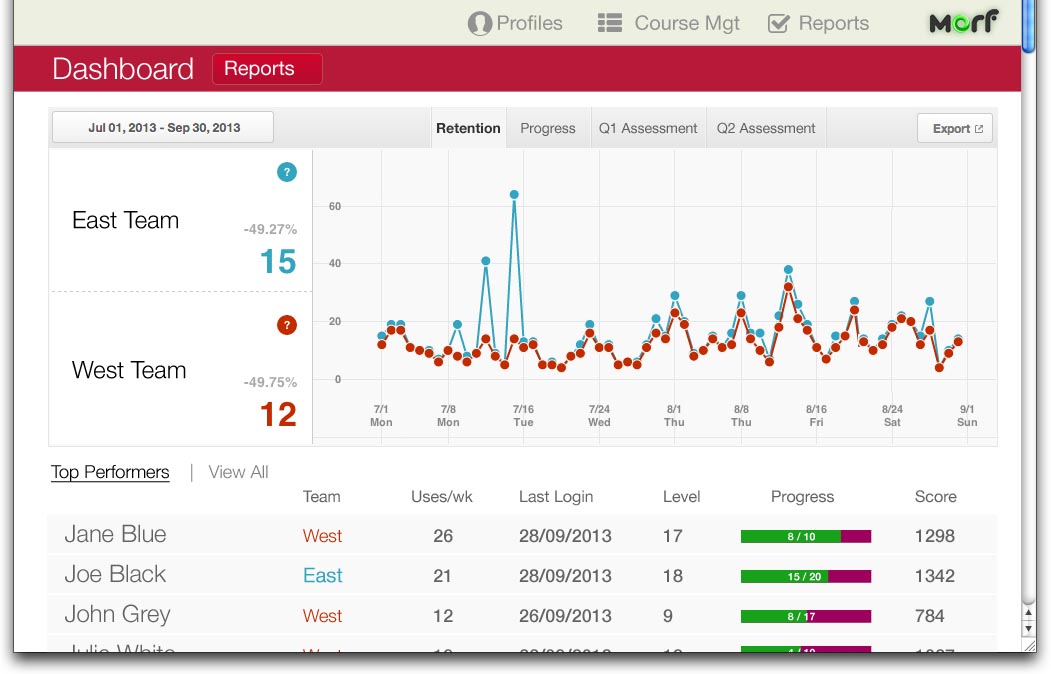Click the Morf logo
The height and width of the screenshot is (674, 1051).
pos(963,23)
